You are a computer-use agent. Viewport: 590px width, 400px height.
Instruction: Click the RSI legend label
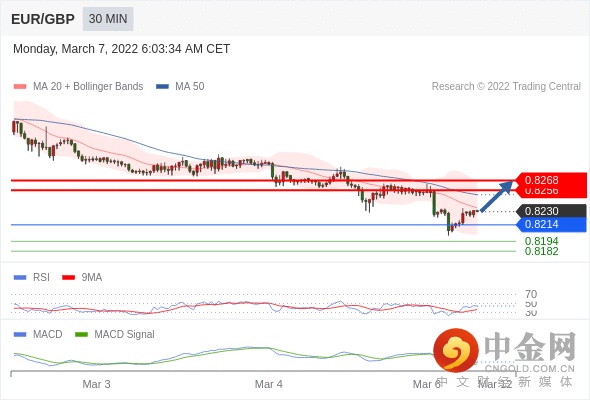click(x=41, y=278)
